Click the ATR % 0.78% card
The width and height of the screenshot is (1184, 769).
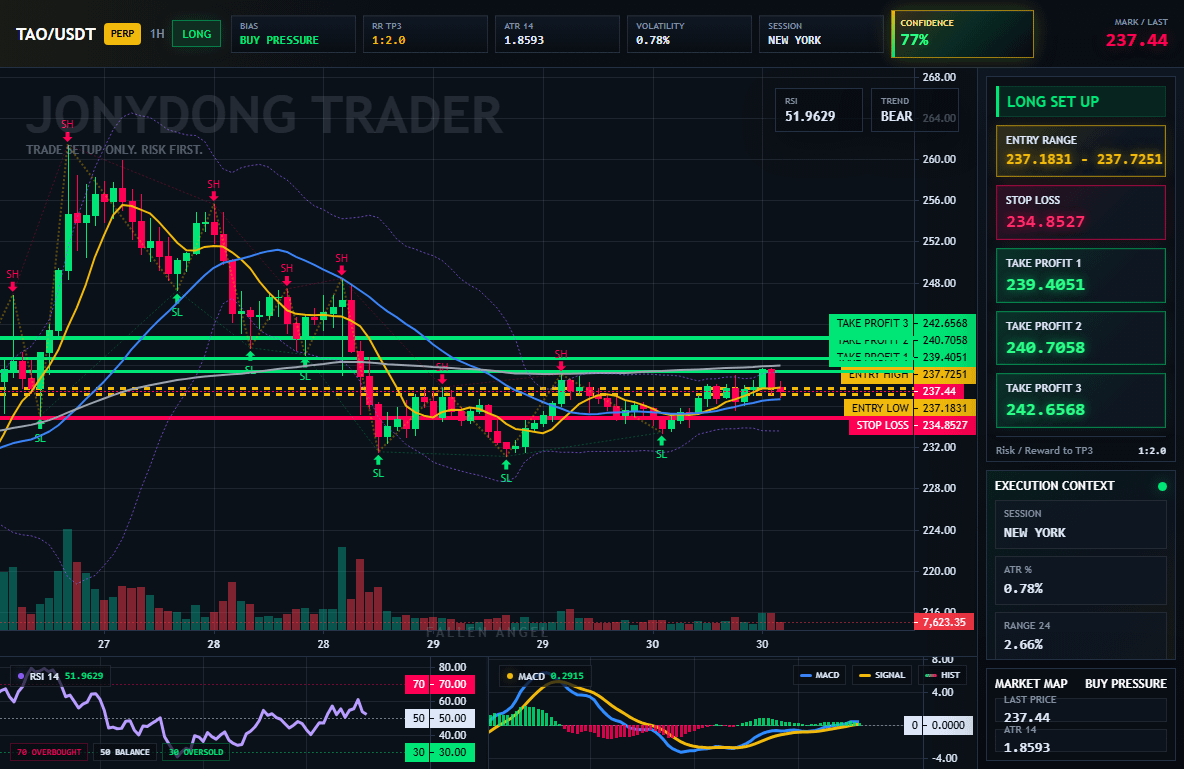click(x=1081, y=580)
